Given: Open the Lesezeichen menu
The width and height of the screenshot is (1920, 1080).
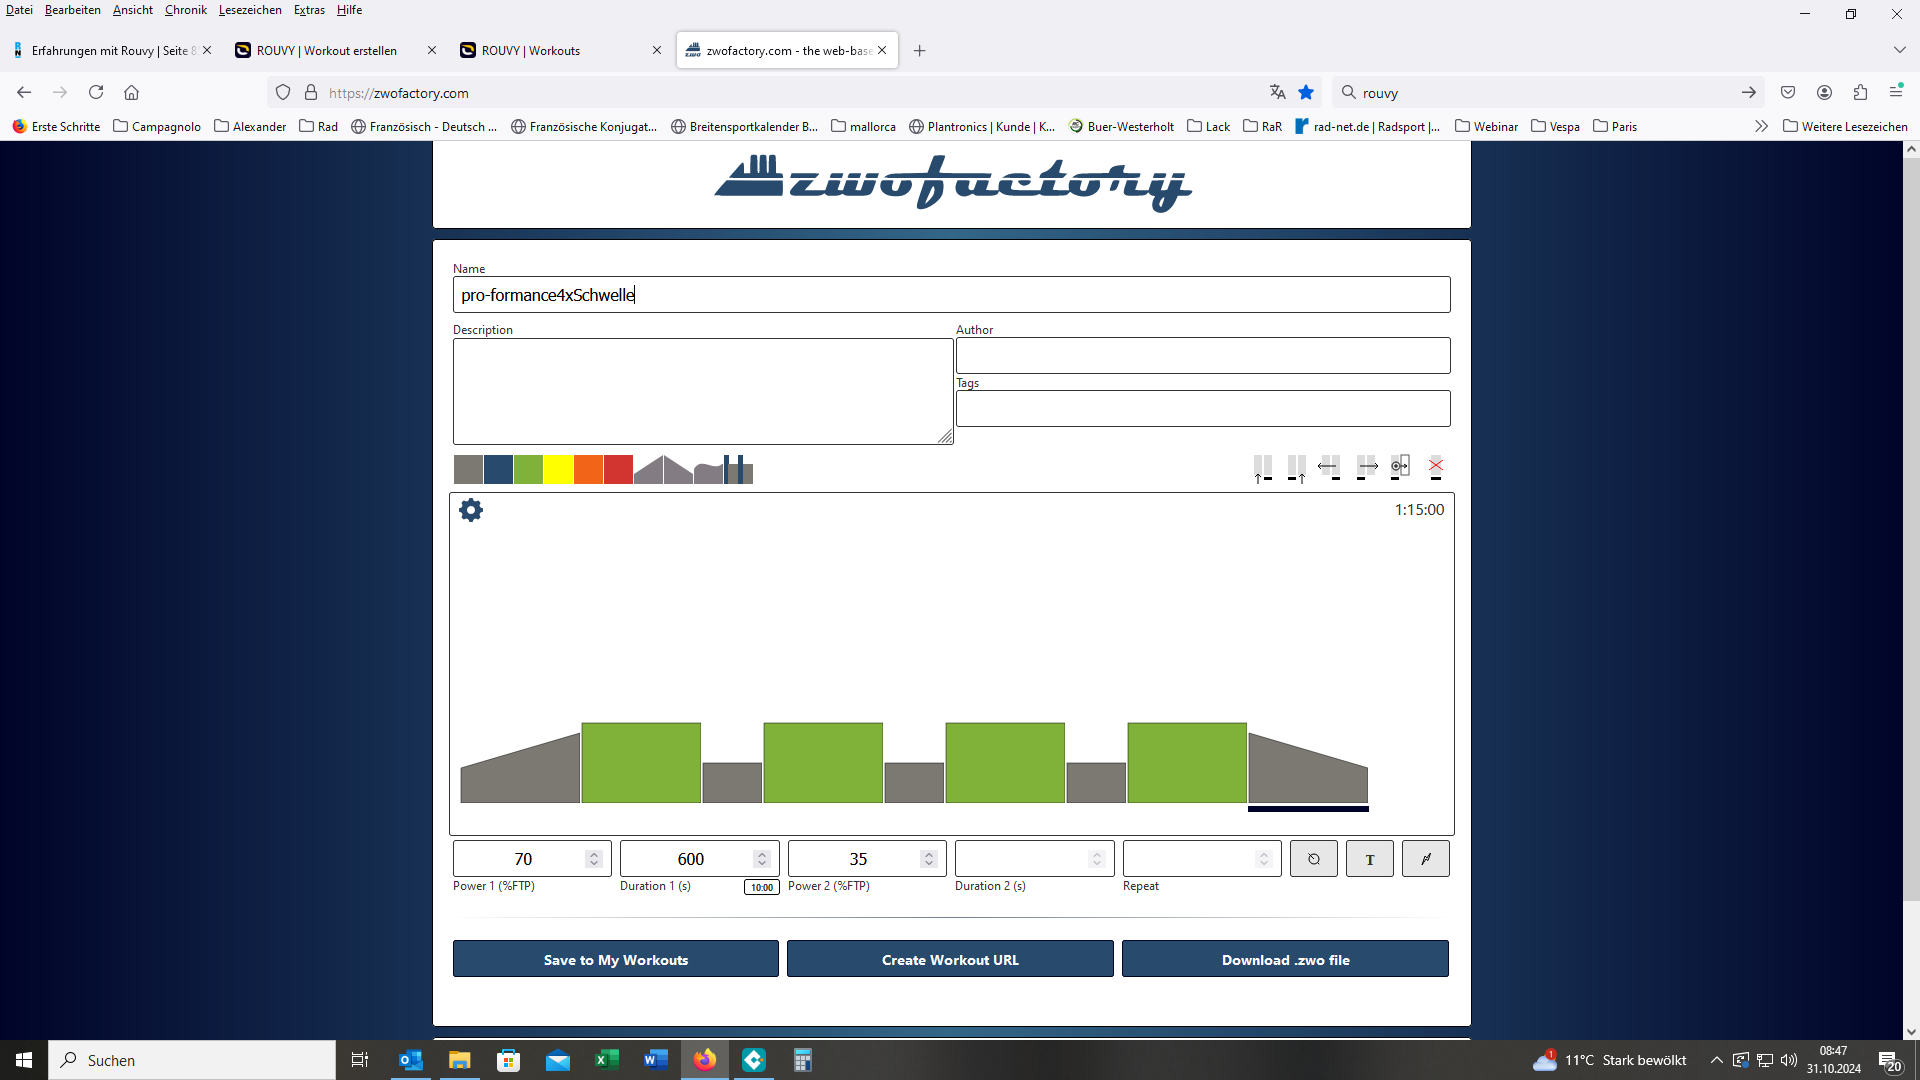Looking at the screenshot, I should (x=250, y=10).
